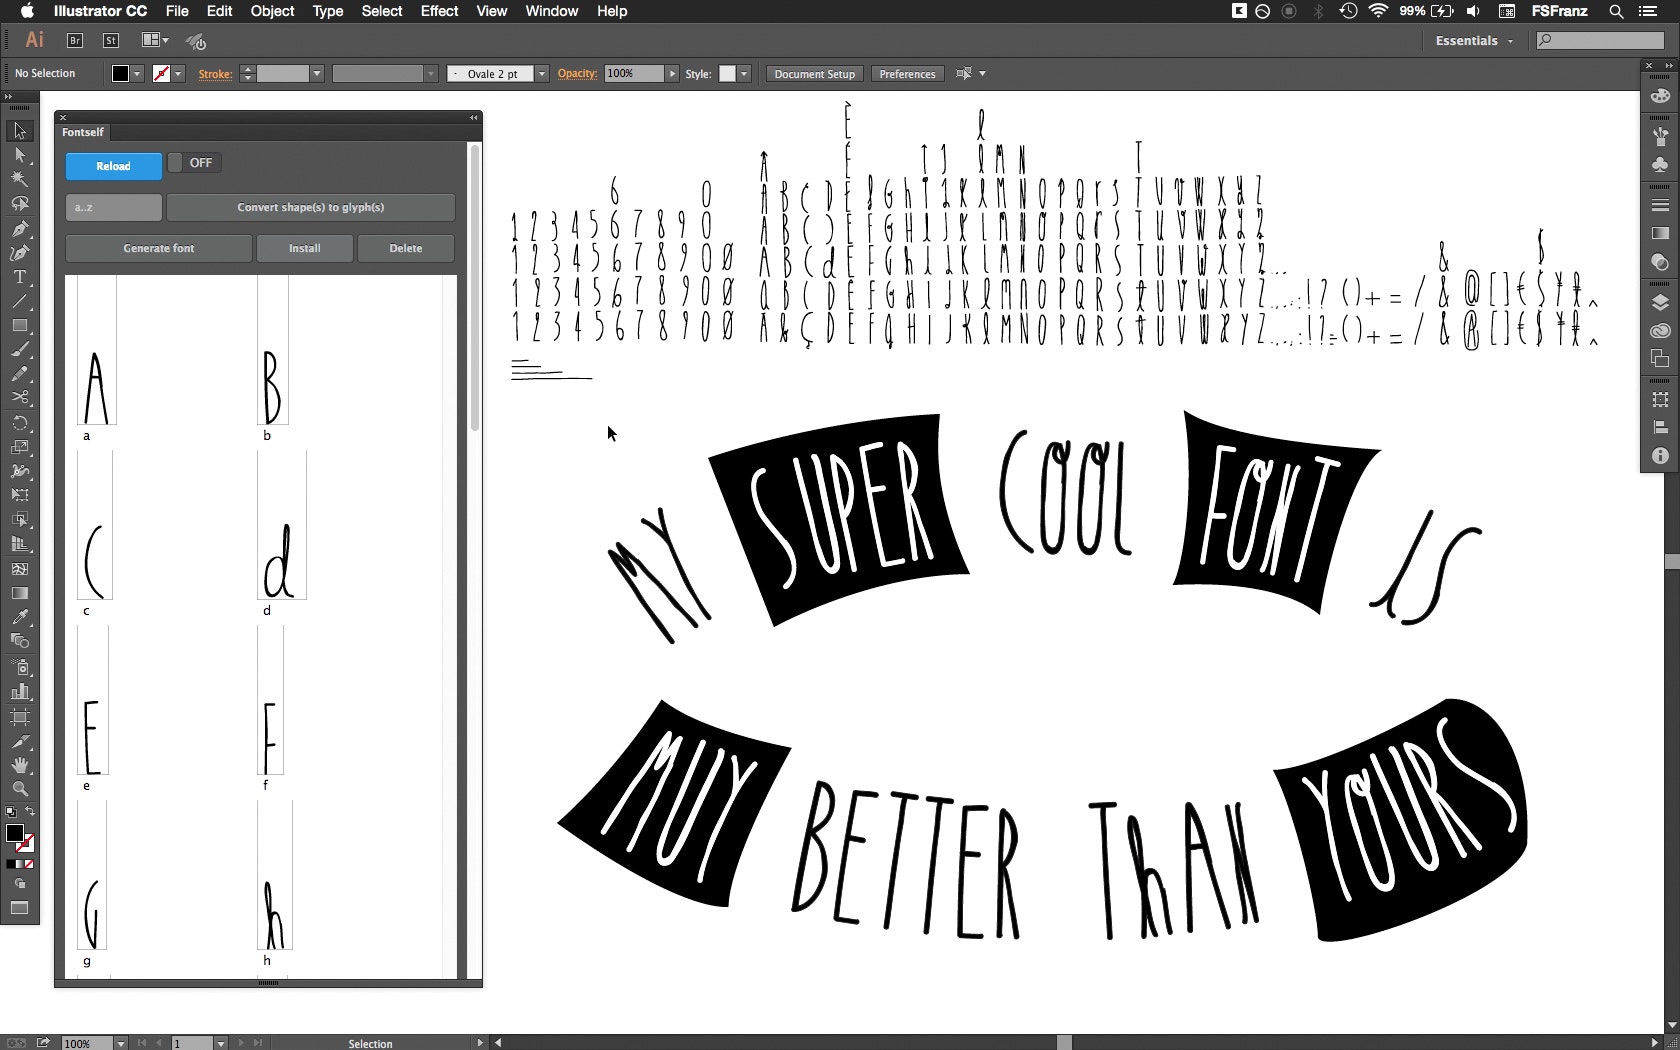Click the Generate font button
Viewport: 1680px width, 1050px height.
pos(159,248)
